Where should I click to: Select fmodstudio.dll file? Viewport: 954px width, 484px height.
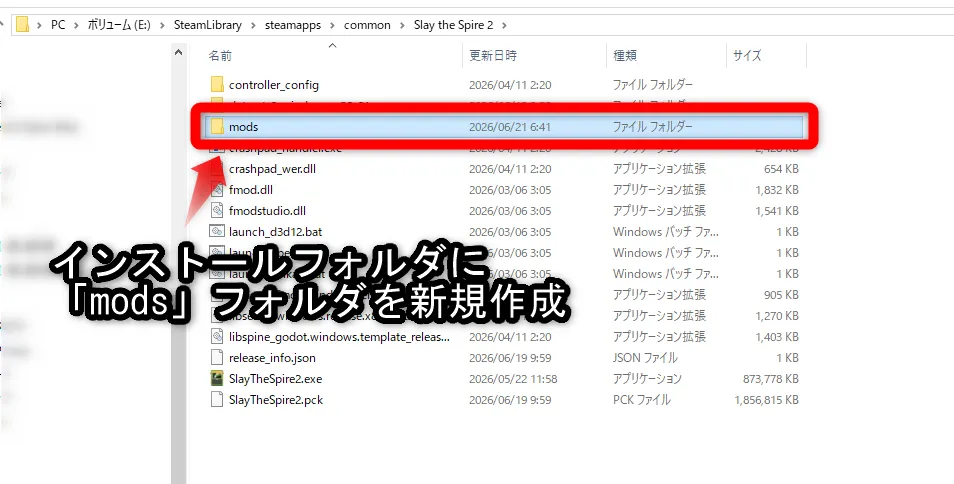(x=267, y=210)
